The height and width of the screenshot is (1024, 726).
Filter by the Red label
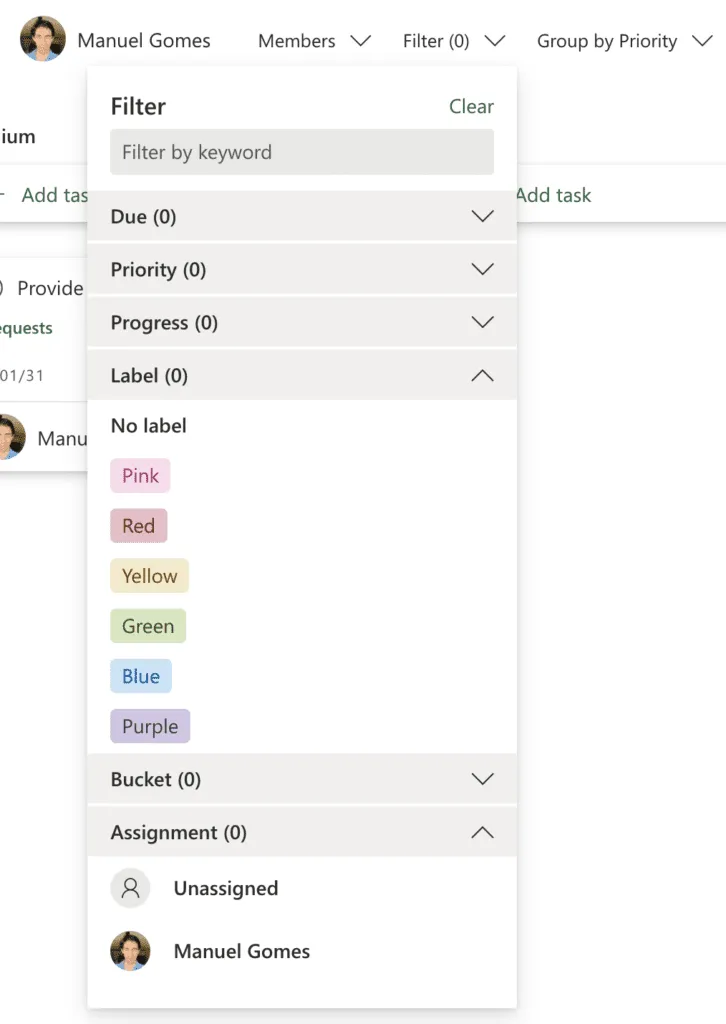coord(139,526)
